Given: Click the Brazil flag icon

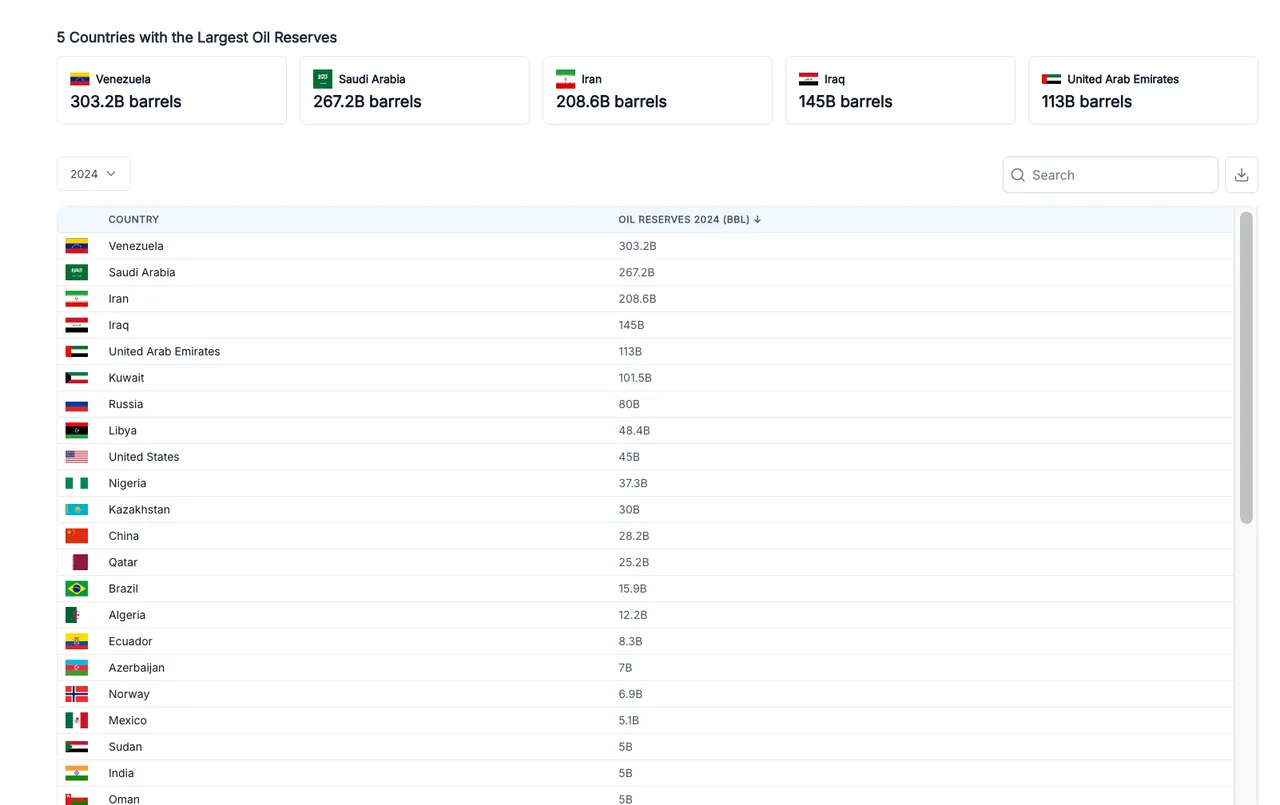Looking at the screenshot, I should (x=77, y=589).
